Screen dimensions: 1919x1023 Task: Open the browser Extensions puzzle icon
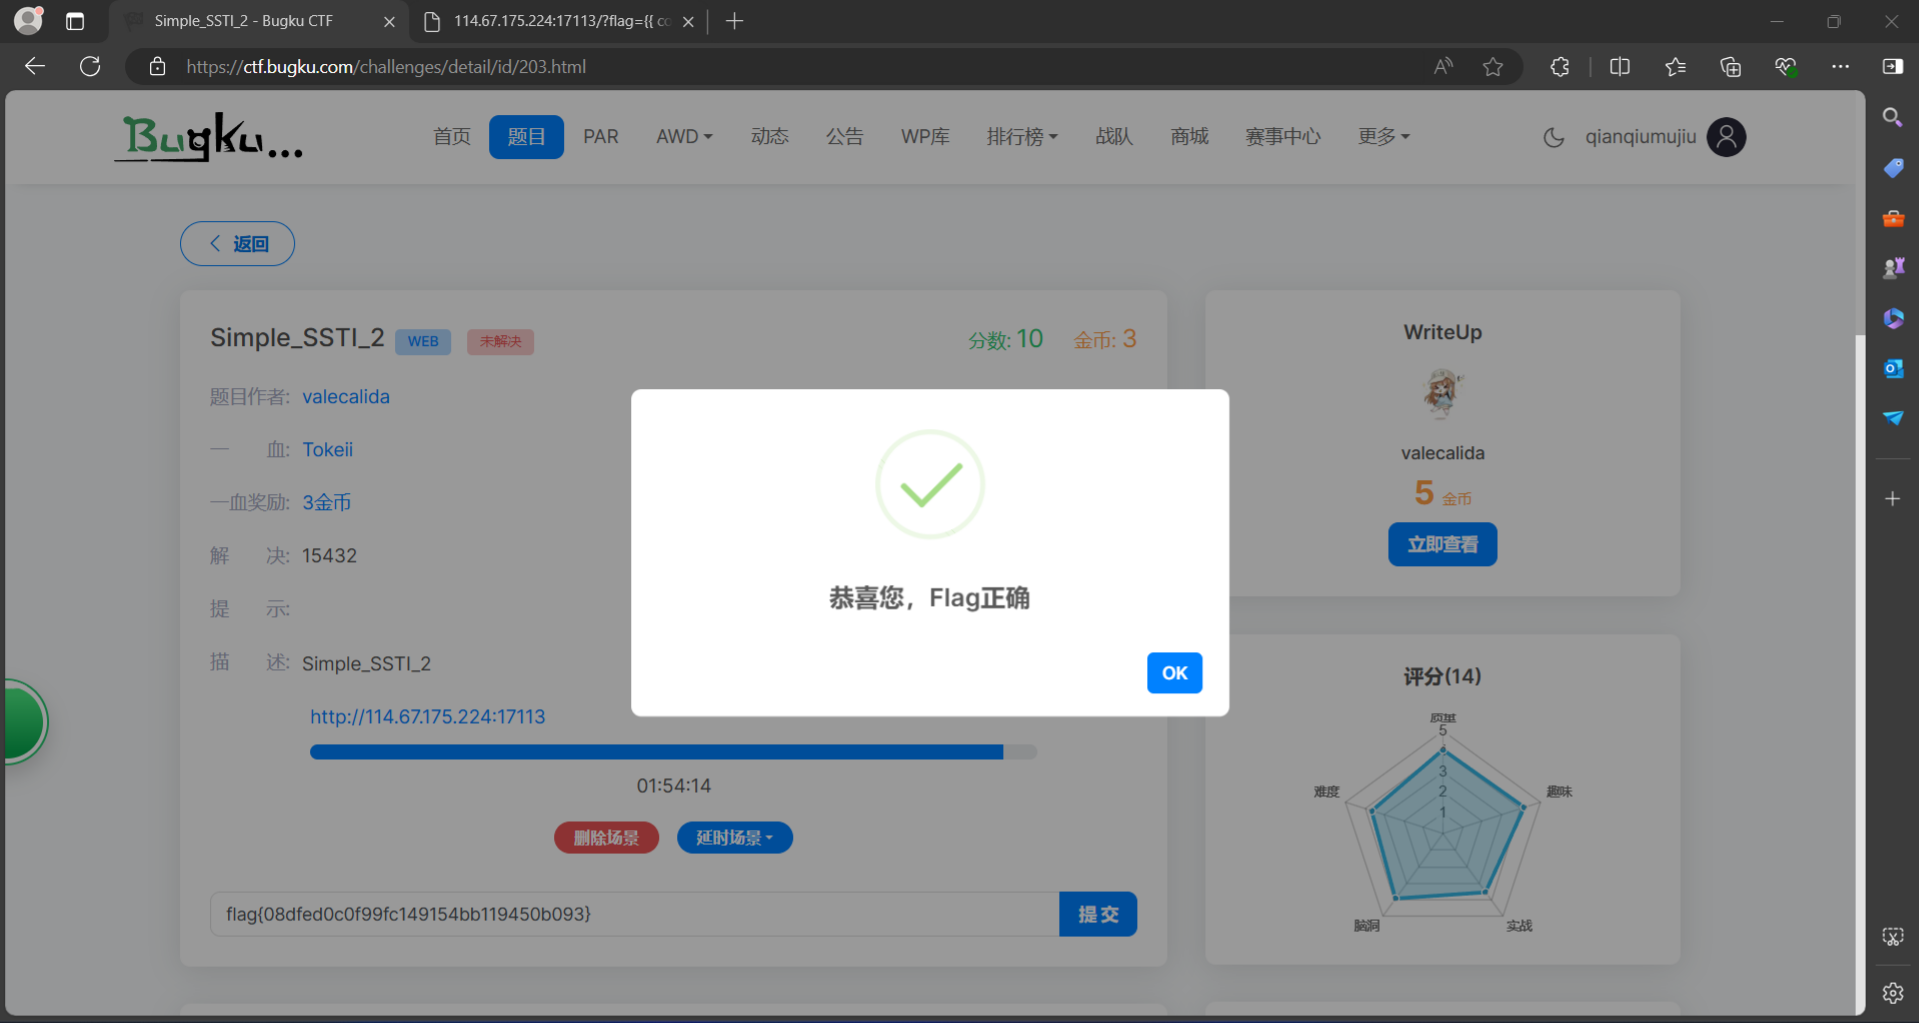[1559, 67]
